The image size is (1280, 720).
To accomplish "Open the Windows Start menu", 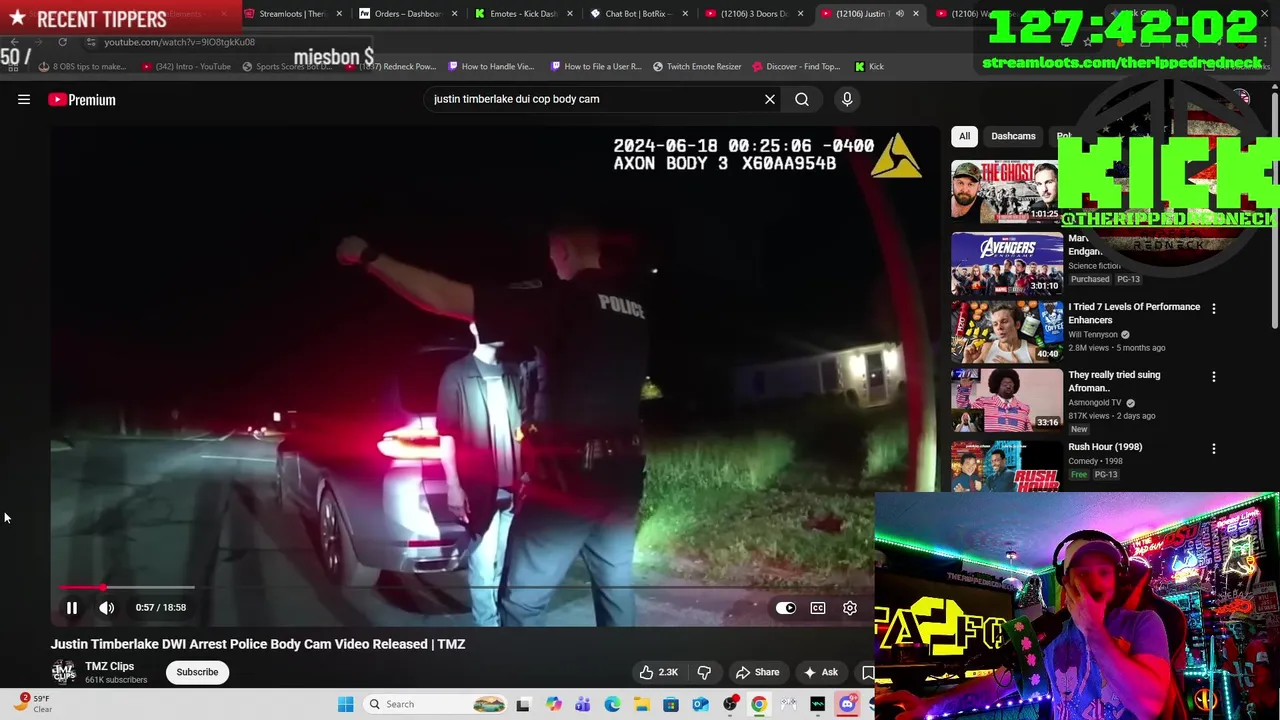I will 346,704.
